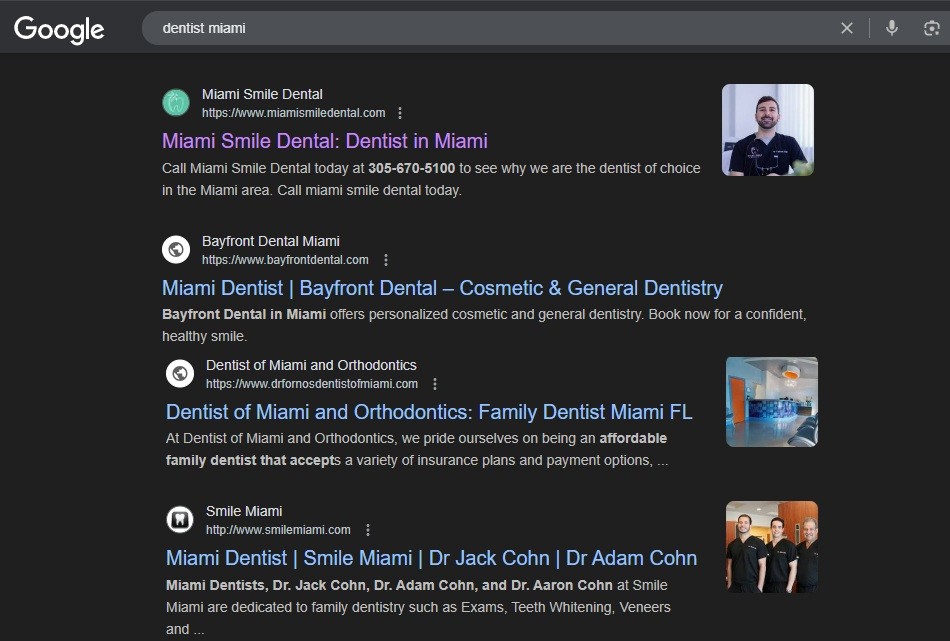The height and width of the screenshot is (641, 950).
Task: Open 'Miami Smile Dental: Dentist in Miami' link
Action: [x=325, y=141]
